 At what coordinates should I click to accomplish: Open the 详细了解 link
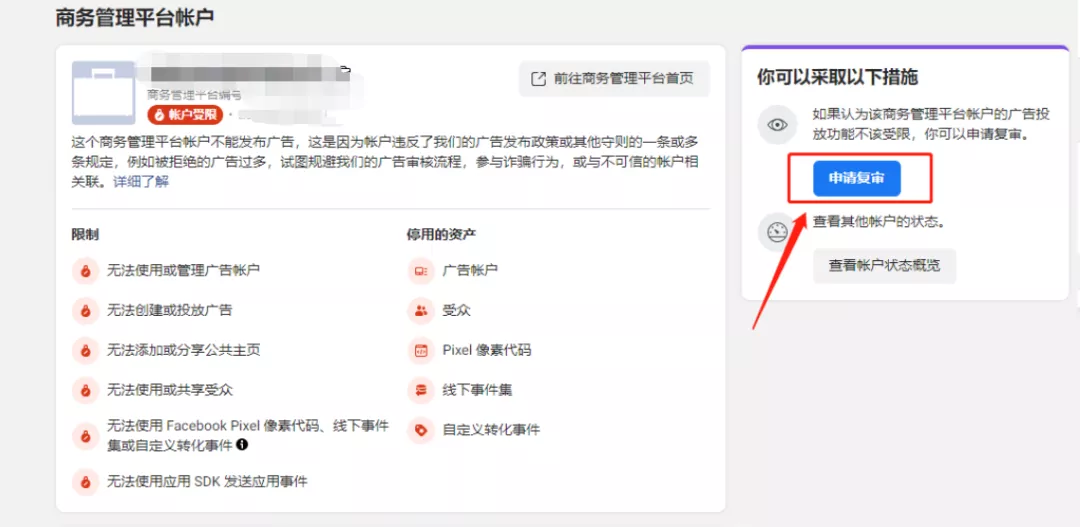141,182
